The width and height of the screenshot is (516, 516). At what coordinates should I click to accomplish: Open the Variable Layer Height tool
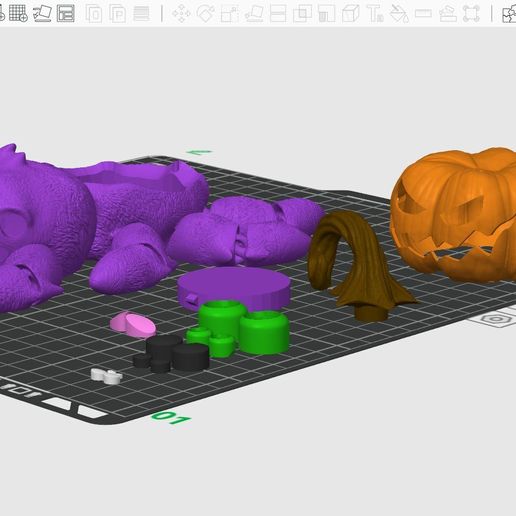coord(141,14)
